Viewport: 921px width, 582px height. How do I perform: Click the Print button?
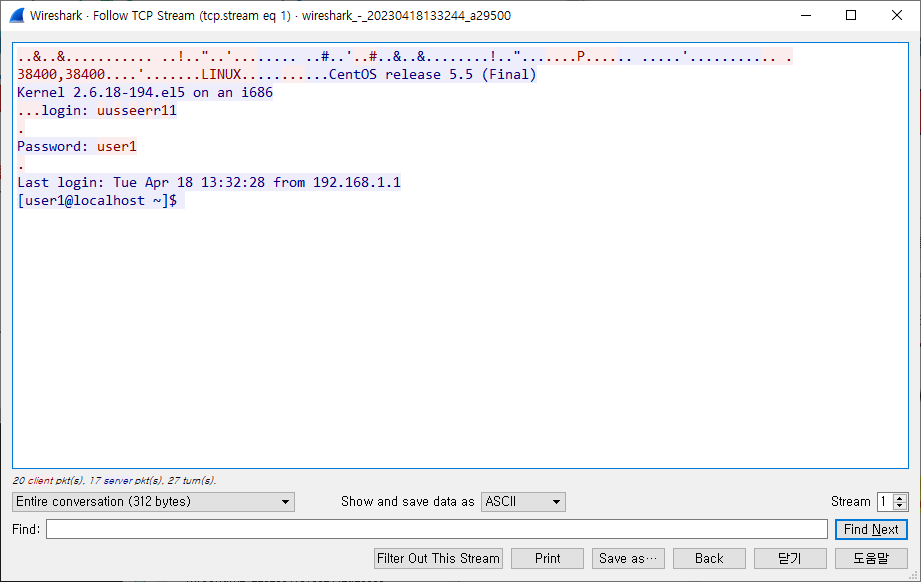[547, 559]
